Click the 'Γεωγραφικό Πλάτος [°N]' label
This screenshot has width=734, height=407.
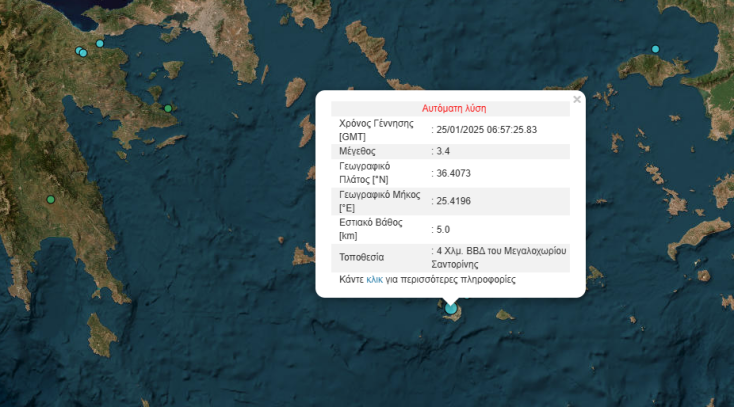366,172
